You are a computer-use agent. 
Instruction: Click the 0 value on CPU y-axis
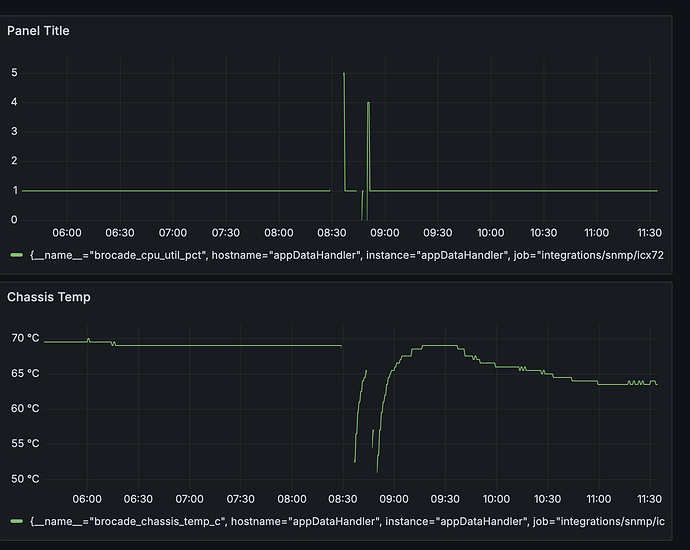pos(14,220)
